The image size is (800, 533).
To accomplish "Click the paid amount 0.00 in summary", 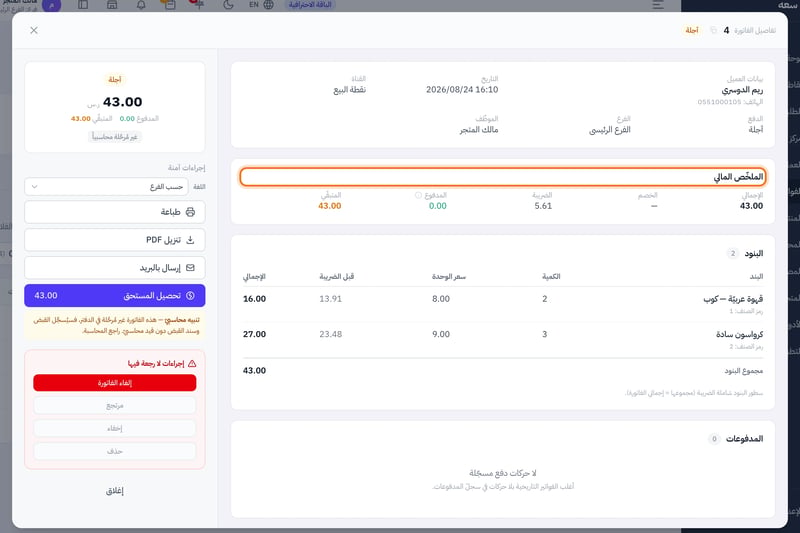I will 438,206.
